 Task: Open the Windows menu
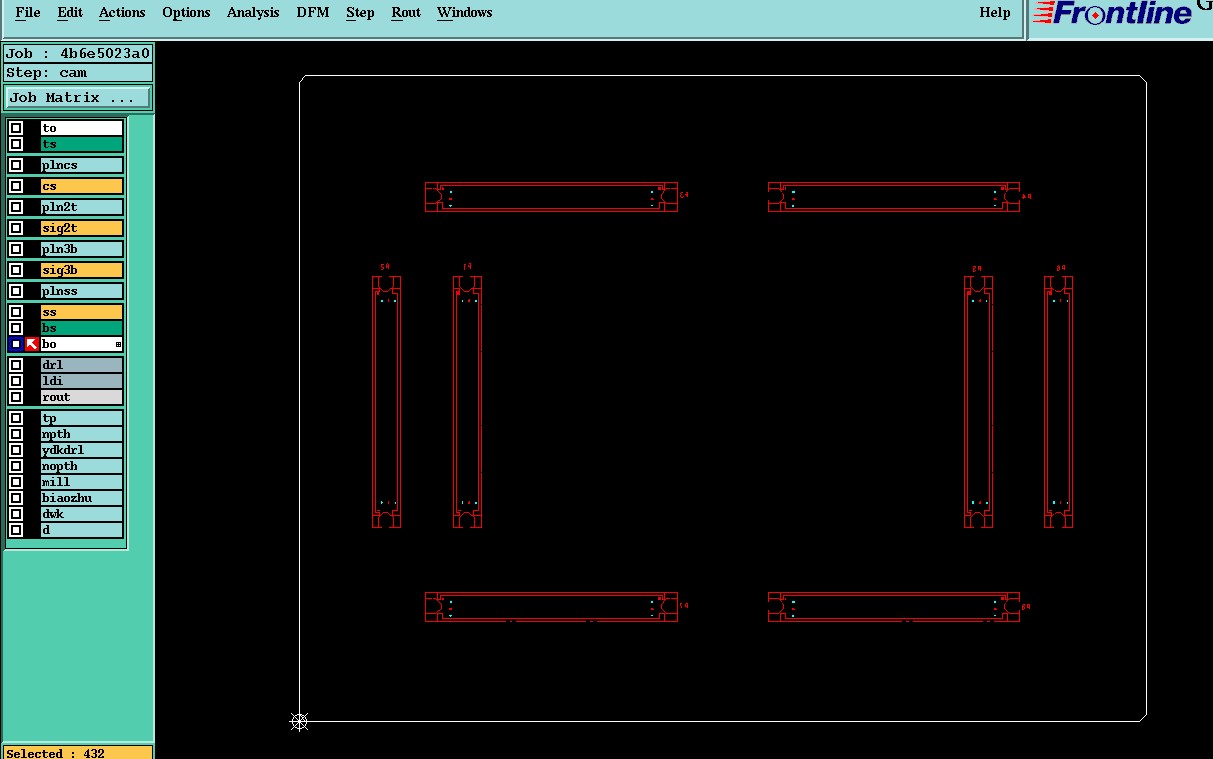pos(464,13)
